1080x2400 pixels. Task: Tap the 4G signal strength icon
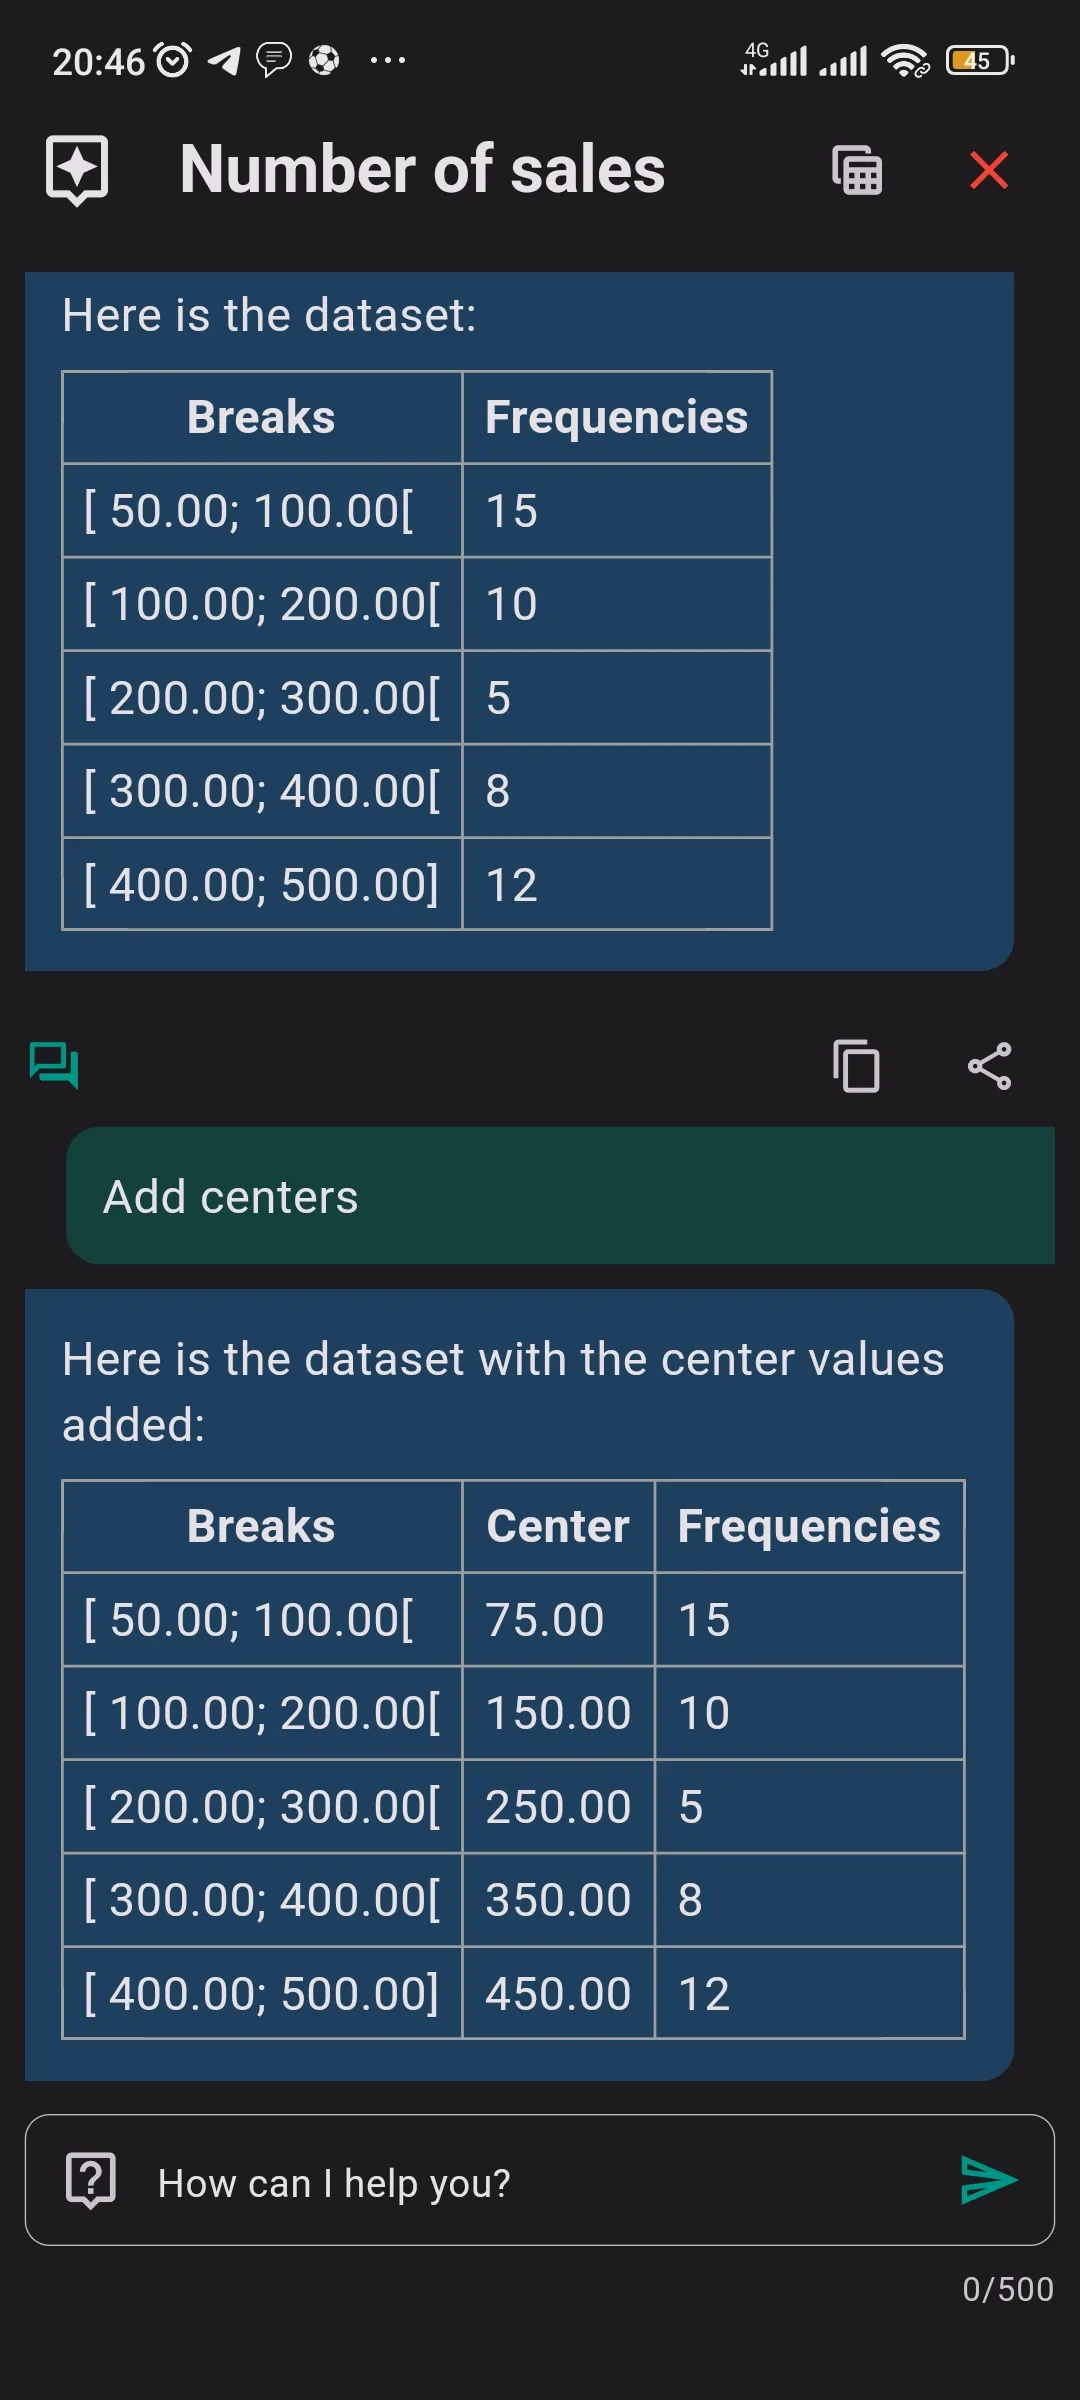point(774,60)
